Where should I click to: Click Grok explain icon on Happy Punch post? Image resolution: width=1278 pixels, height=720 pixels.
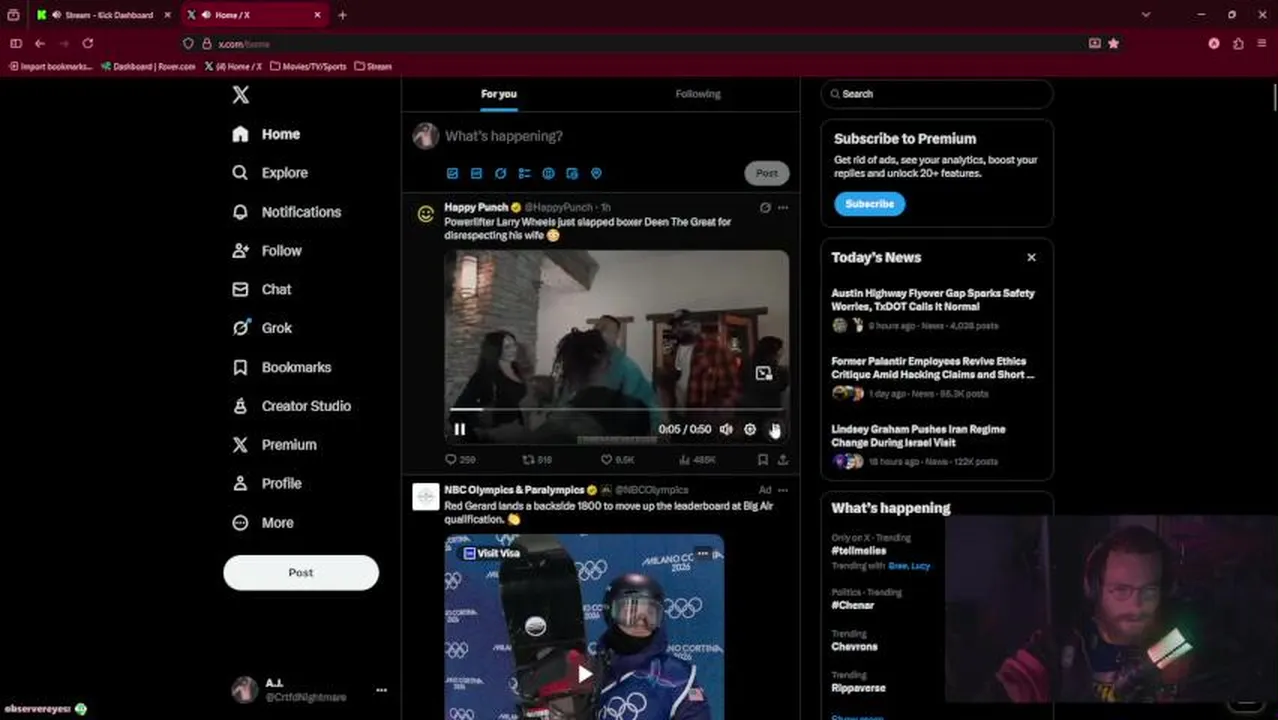tap(765, 208)
